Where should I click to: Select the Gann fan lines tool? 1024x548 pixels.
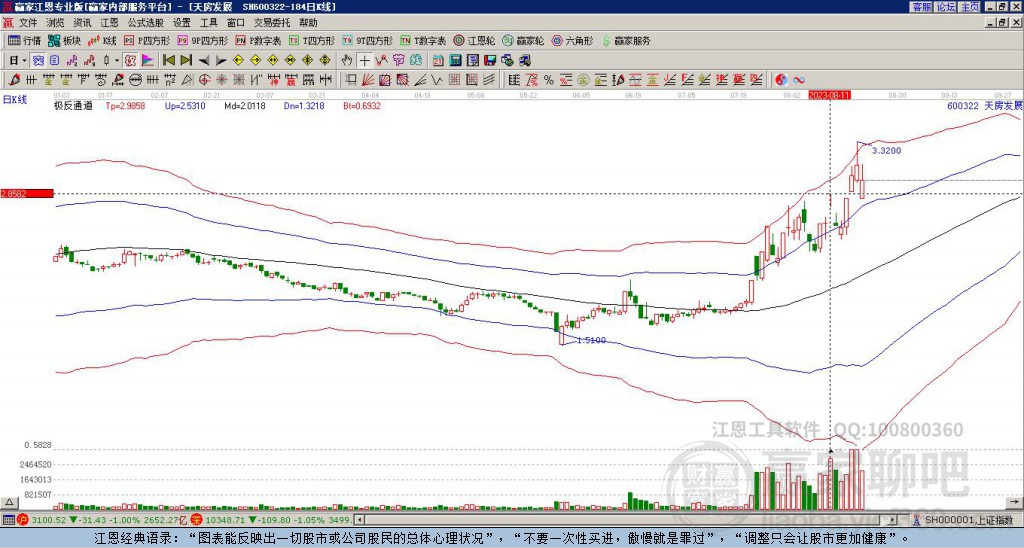coord(368,80)
